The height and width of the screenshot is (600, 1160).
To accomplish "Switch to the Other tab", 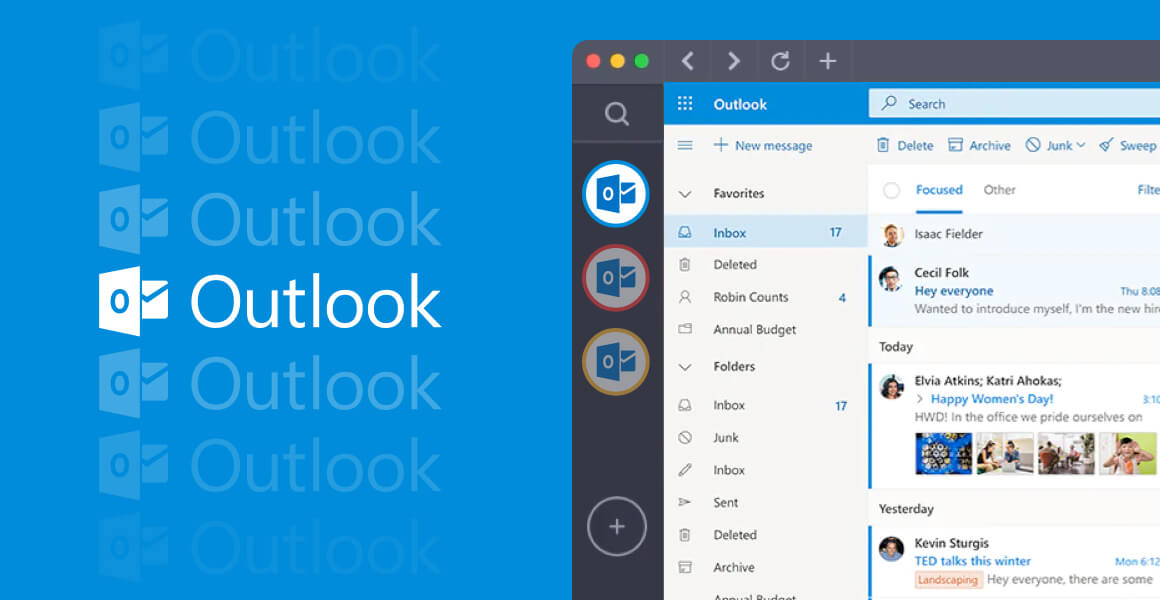I will click(999, 189).
